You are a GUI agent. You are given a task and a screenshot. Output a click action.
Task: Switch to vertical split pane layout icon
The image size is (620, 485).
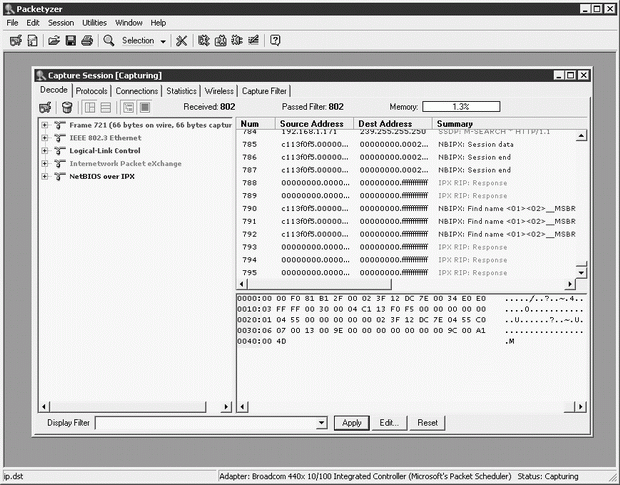coord(90,107)
